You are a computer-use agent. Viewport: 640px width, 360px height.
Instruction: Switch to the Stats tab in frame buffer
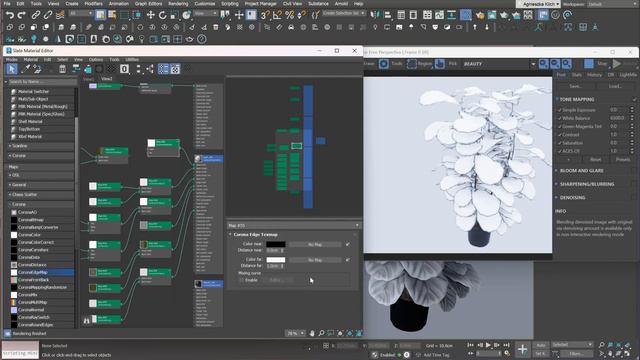coord(576,75)
